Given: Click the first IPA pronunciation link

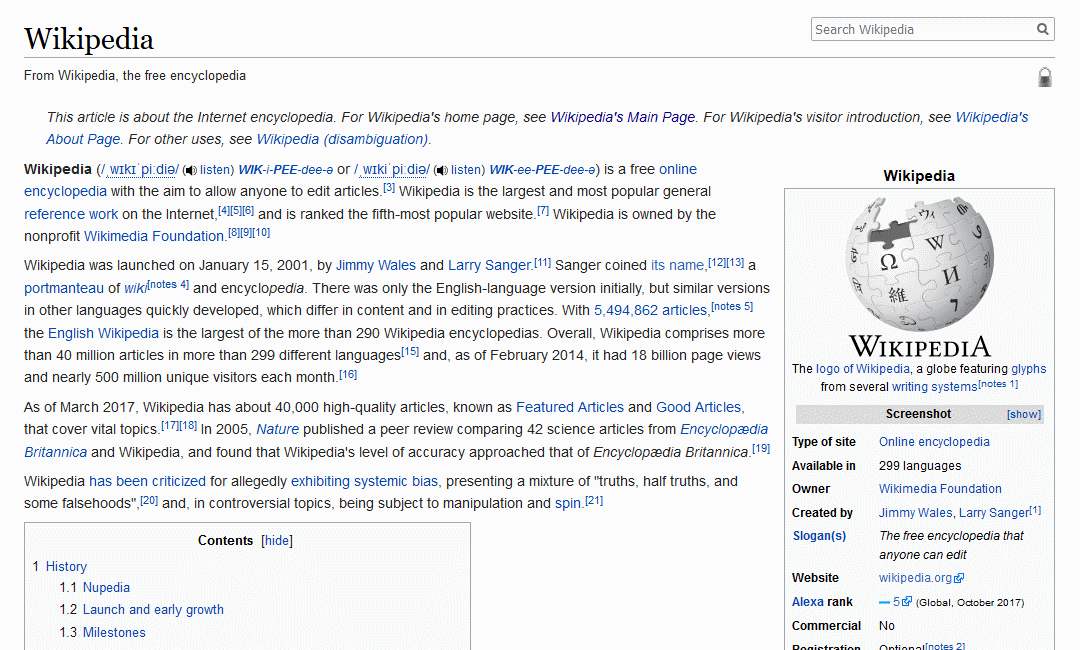Looking at the screenshot, I should (x=141, y=169).
